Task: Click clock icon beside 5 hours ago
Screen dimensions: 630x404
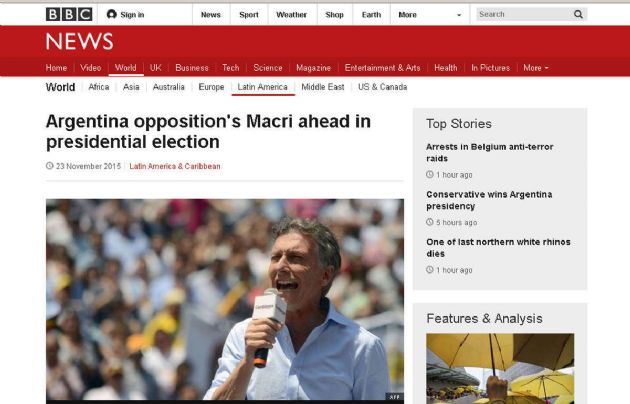Action: coord(430,222)
